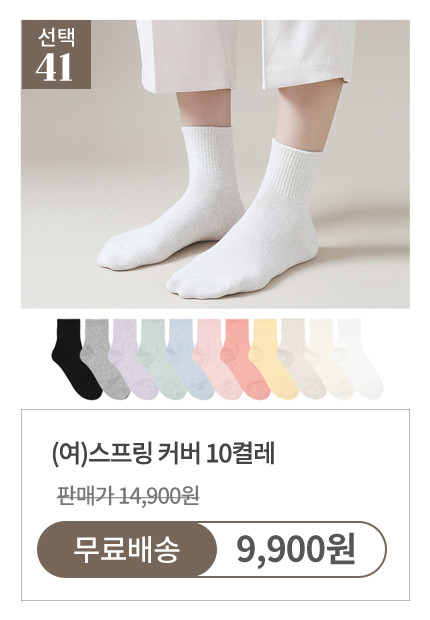Select the light pink sock swatch
This screenshot has width=430, height=620.
click(216, 359)
